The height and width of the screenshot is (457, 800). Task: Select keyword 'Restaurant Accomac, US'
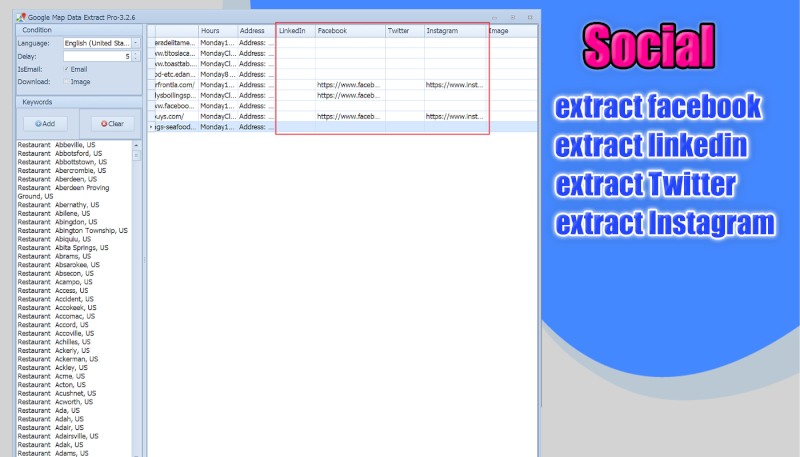[x=56, y=317]
